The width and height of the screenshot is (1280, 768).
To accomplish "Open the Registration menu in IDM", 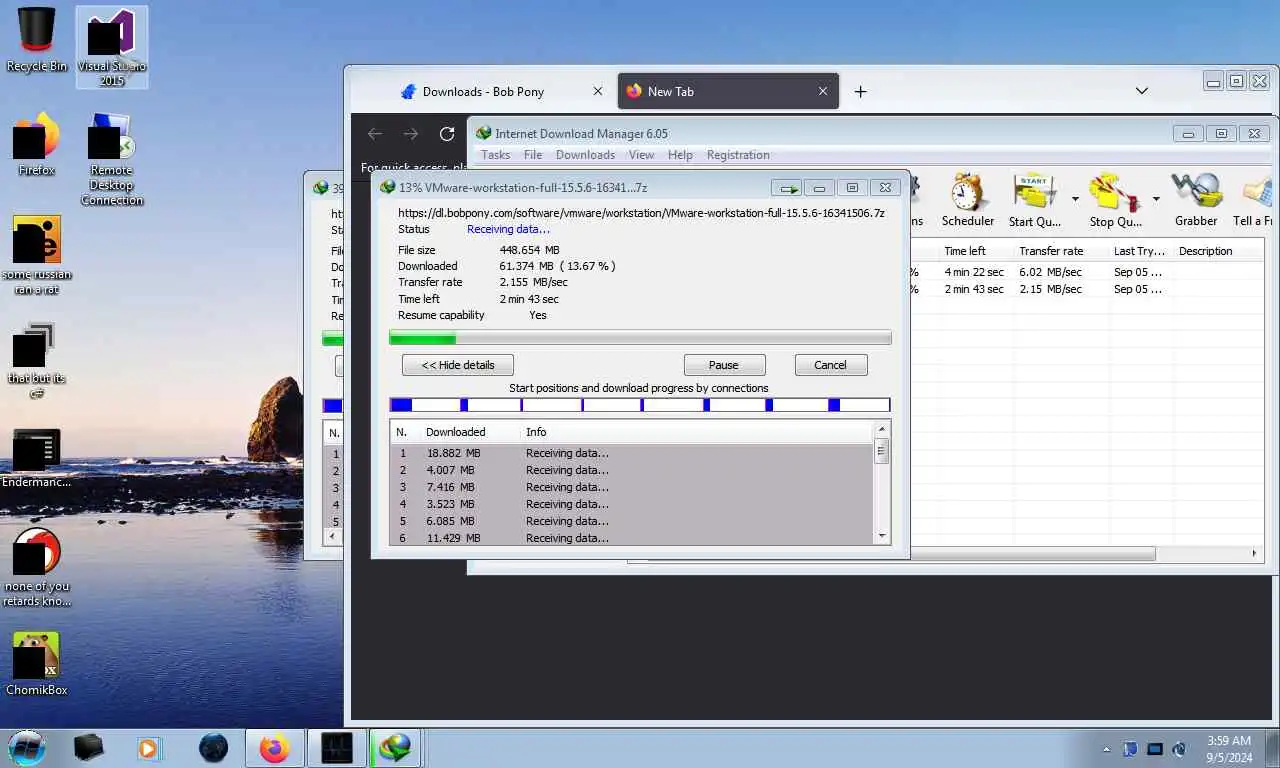I will click(x=738, y=155).
